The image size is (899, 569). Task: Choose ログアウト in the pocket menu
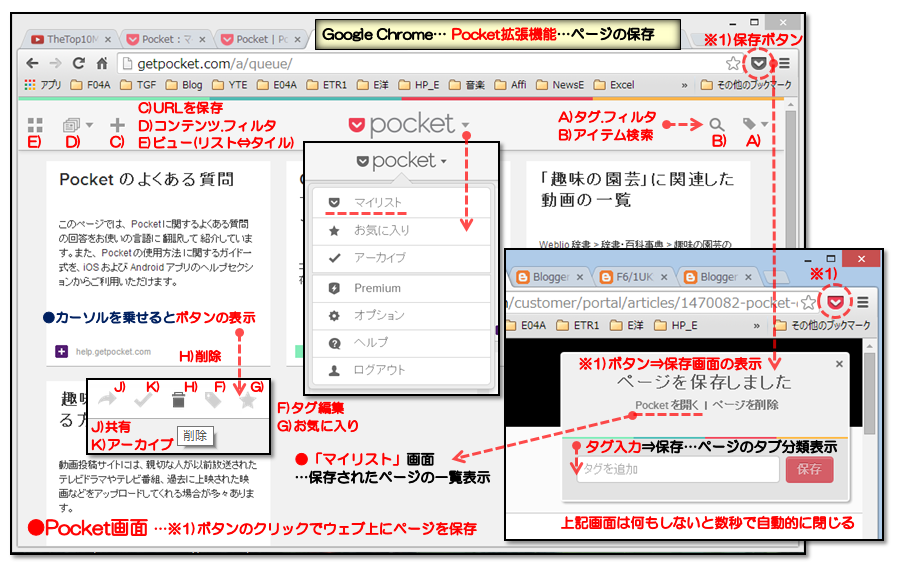tap(401, 371)
